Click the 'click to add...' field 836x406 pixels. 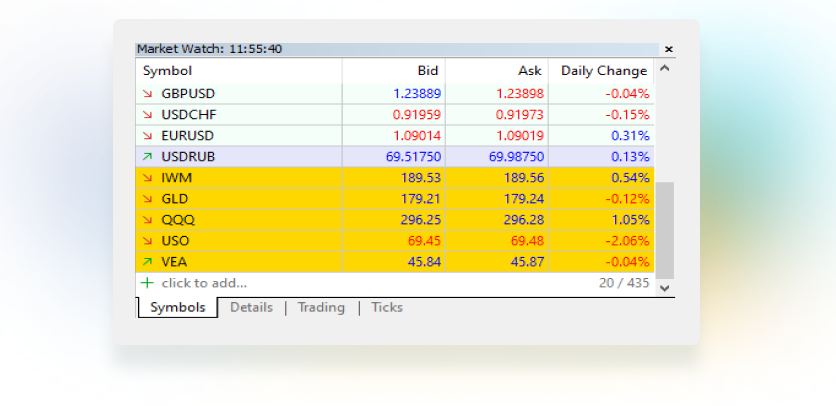(204, 283)
